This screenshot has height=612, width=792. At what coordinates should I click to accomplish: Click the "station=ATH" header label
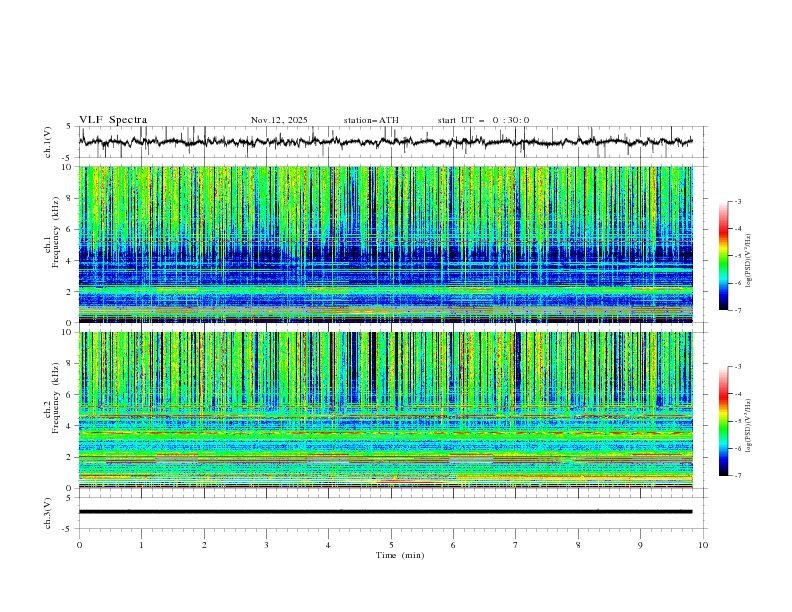(x=371, y=120)
